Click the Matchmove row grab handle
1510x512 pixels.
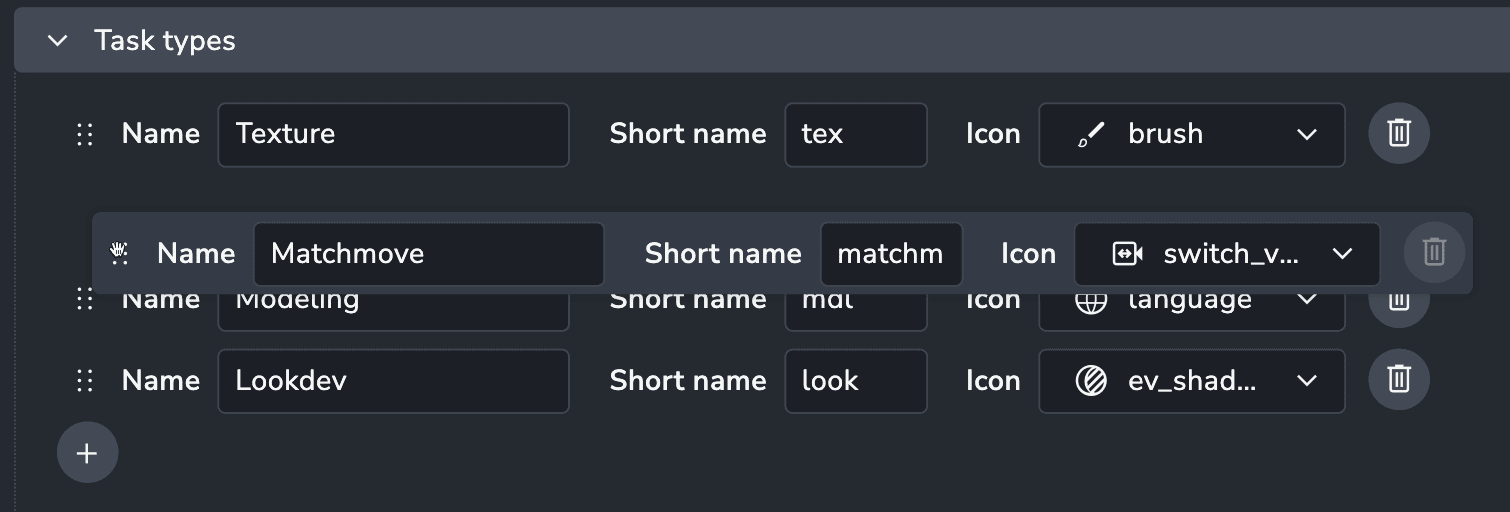120,253
